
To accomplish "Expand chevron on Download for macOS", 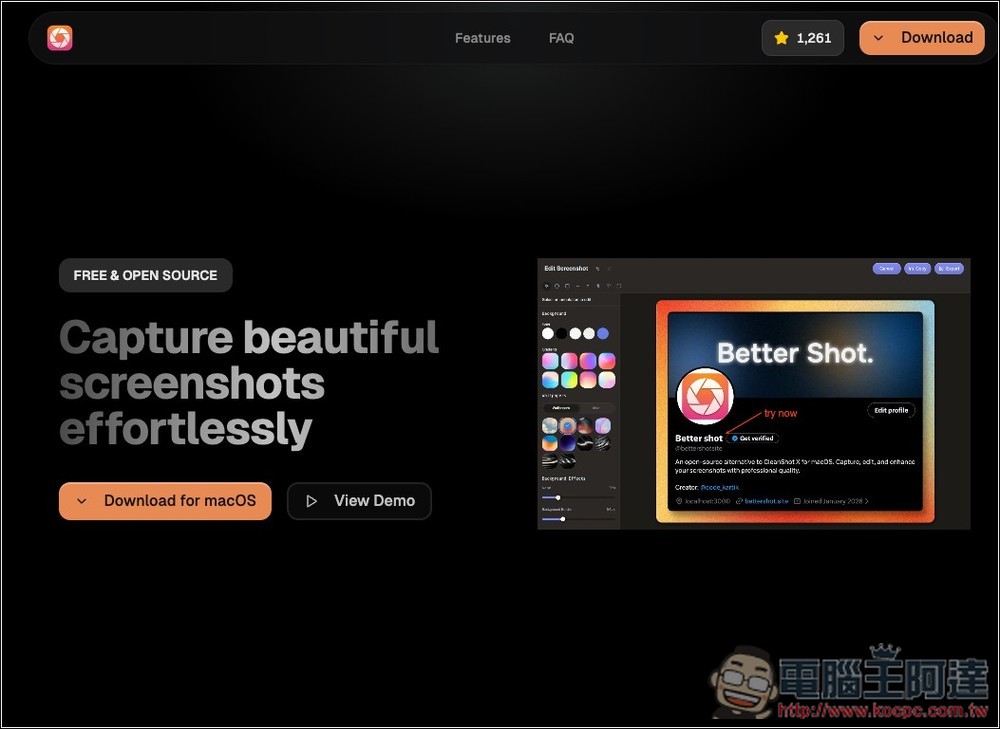I will [x=82, y=501].
